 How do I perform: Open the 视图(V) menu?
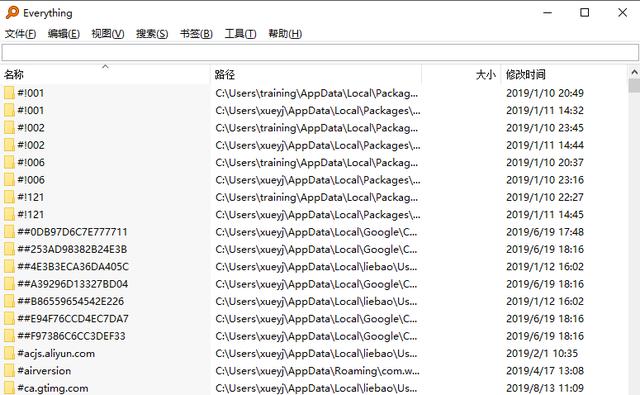(108, 33)
